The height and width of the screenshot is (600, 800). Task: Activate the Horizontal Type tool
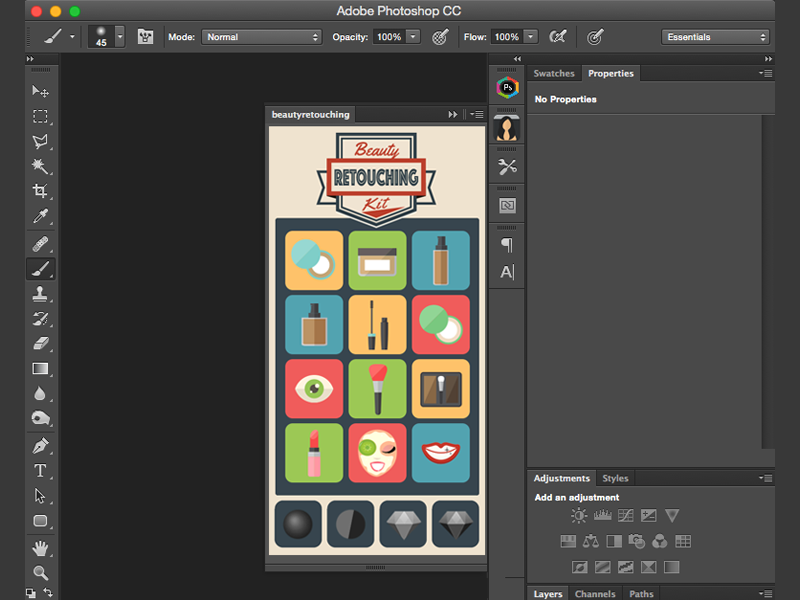pyautogui.click(x=40, y=470)
